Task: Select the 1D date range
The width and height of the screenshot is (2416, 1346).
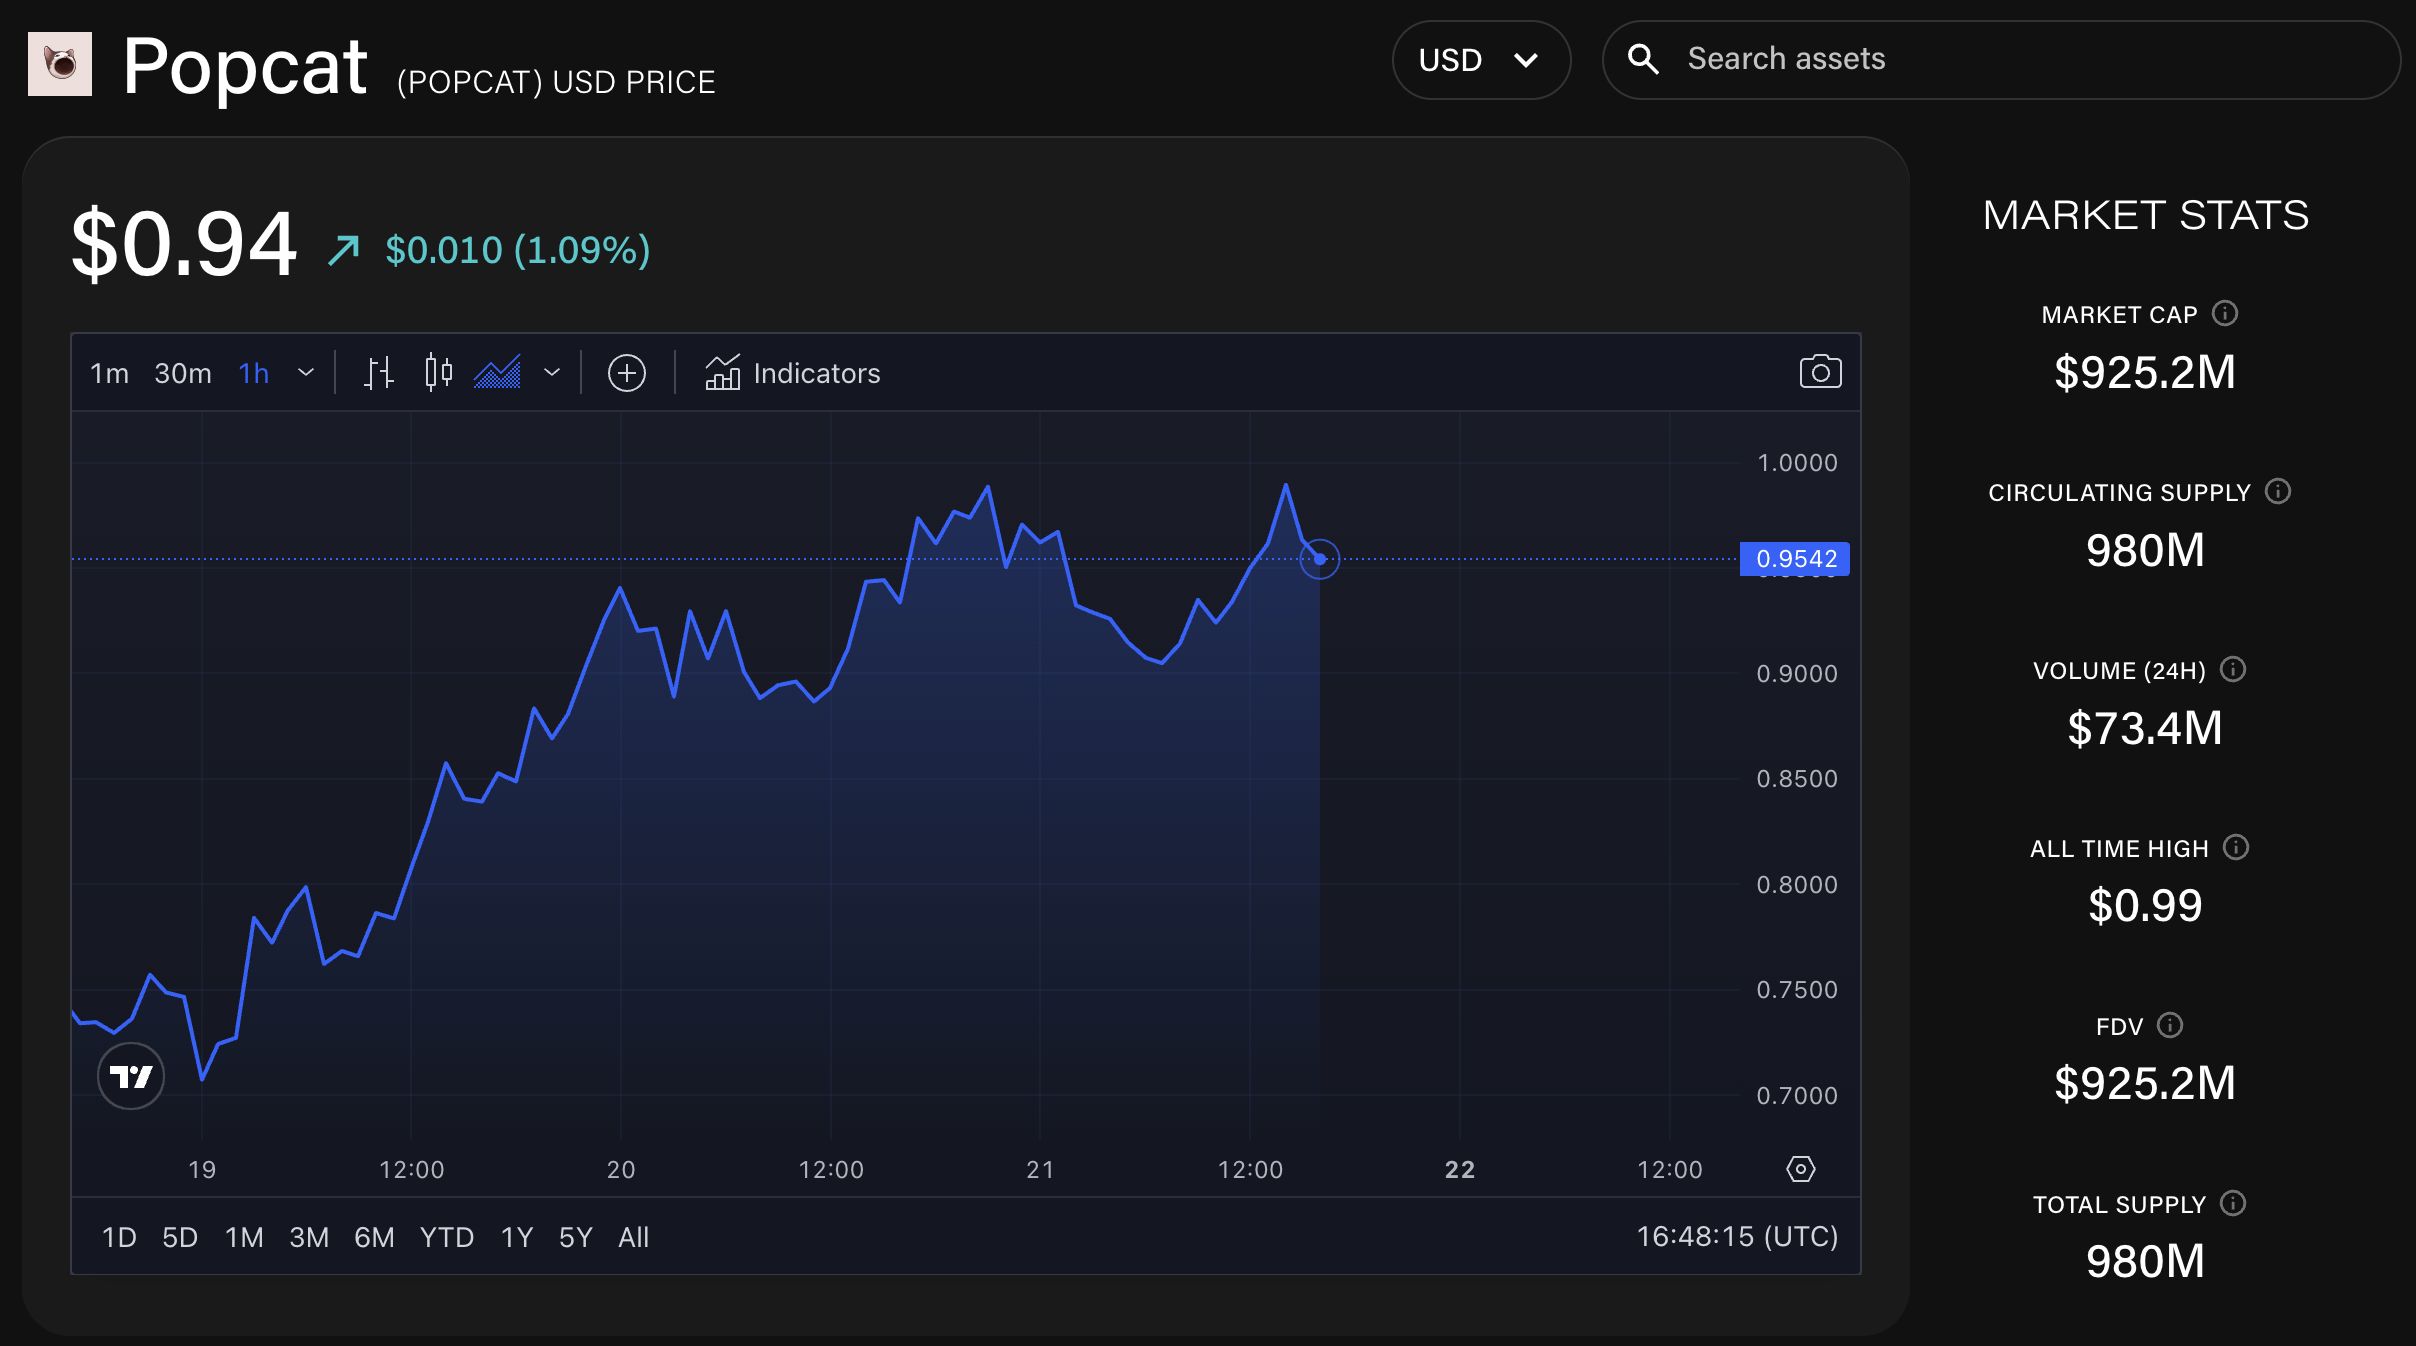Action: tap(119, 1238)
